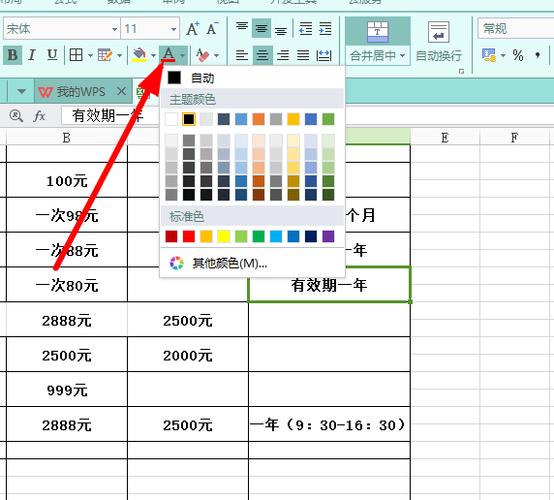This screenshot has width=554, height=500.
Task: Expand clear formatting dropdown arrow
Action: coord(216,55)
